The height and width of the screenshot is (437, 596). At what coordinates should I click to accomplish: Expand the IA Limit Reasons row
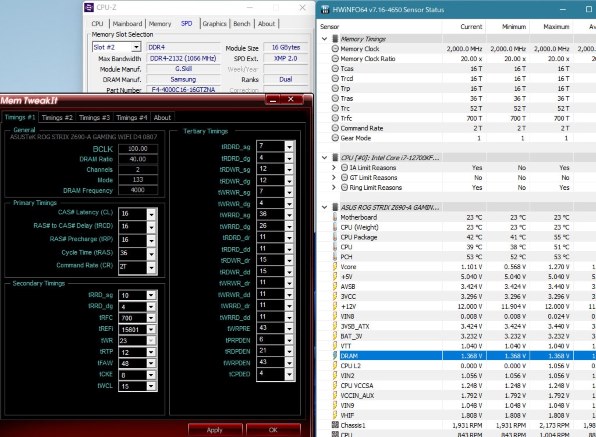click(x=334, y=168)
